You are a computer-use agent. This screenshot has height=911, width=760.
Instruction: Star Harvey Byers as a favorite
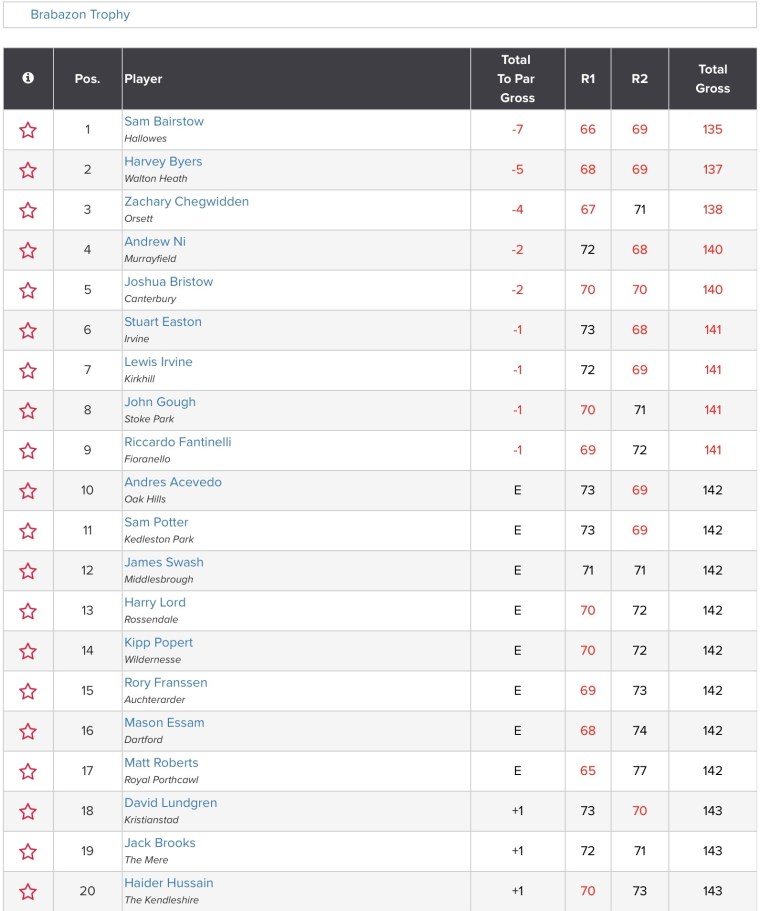pyautogui.click(x=28, y=170)
